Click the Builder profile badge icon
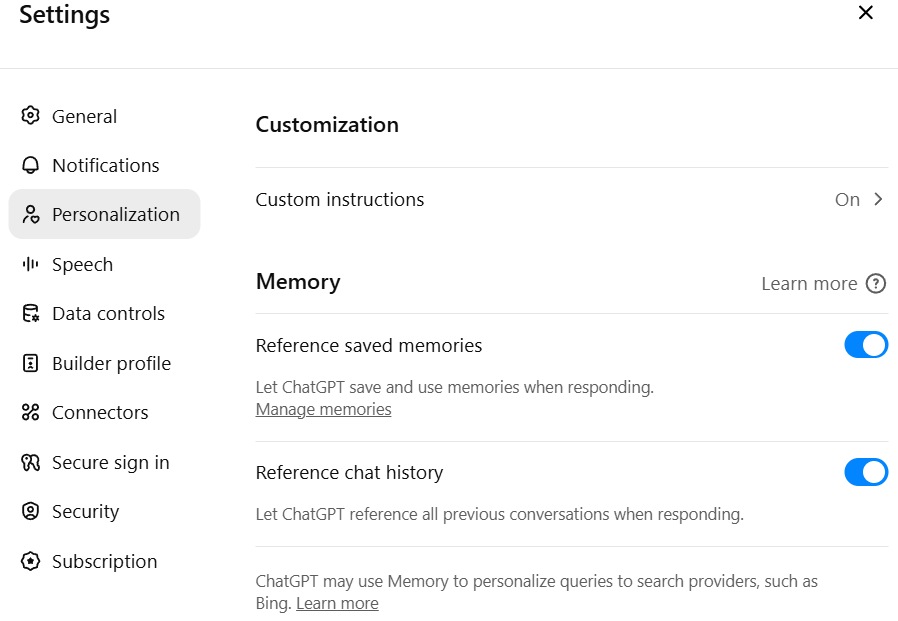The height and width of the screenshot is (621, 898). click(31, 363)
